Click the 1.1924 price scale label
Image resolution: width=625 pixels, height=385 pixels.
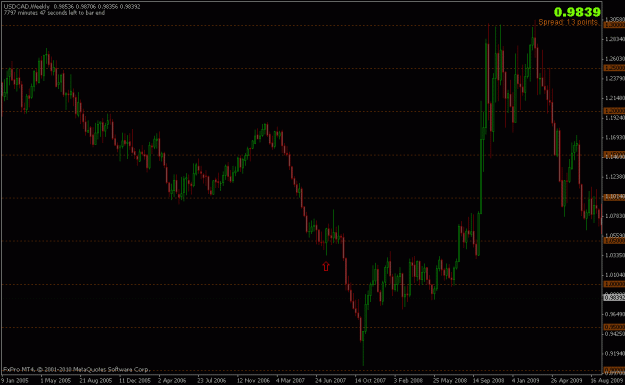615,118
